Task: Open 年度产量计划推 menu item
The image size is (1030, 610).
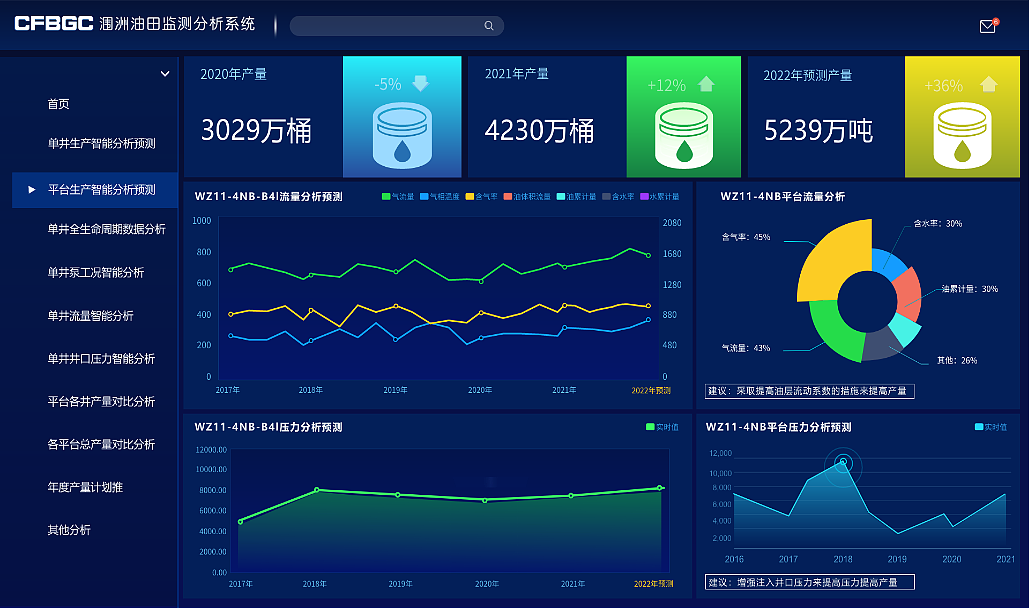Action: [85, 487]
